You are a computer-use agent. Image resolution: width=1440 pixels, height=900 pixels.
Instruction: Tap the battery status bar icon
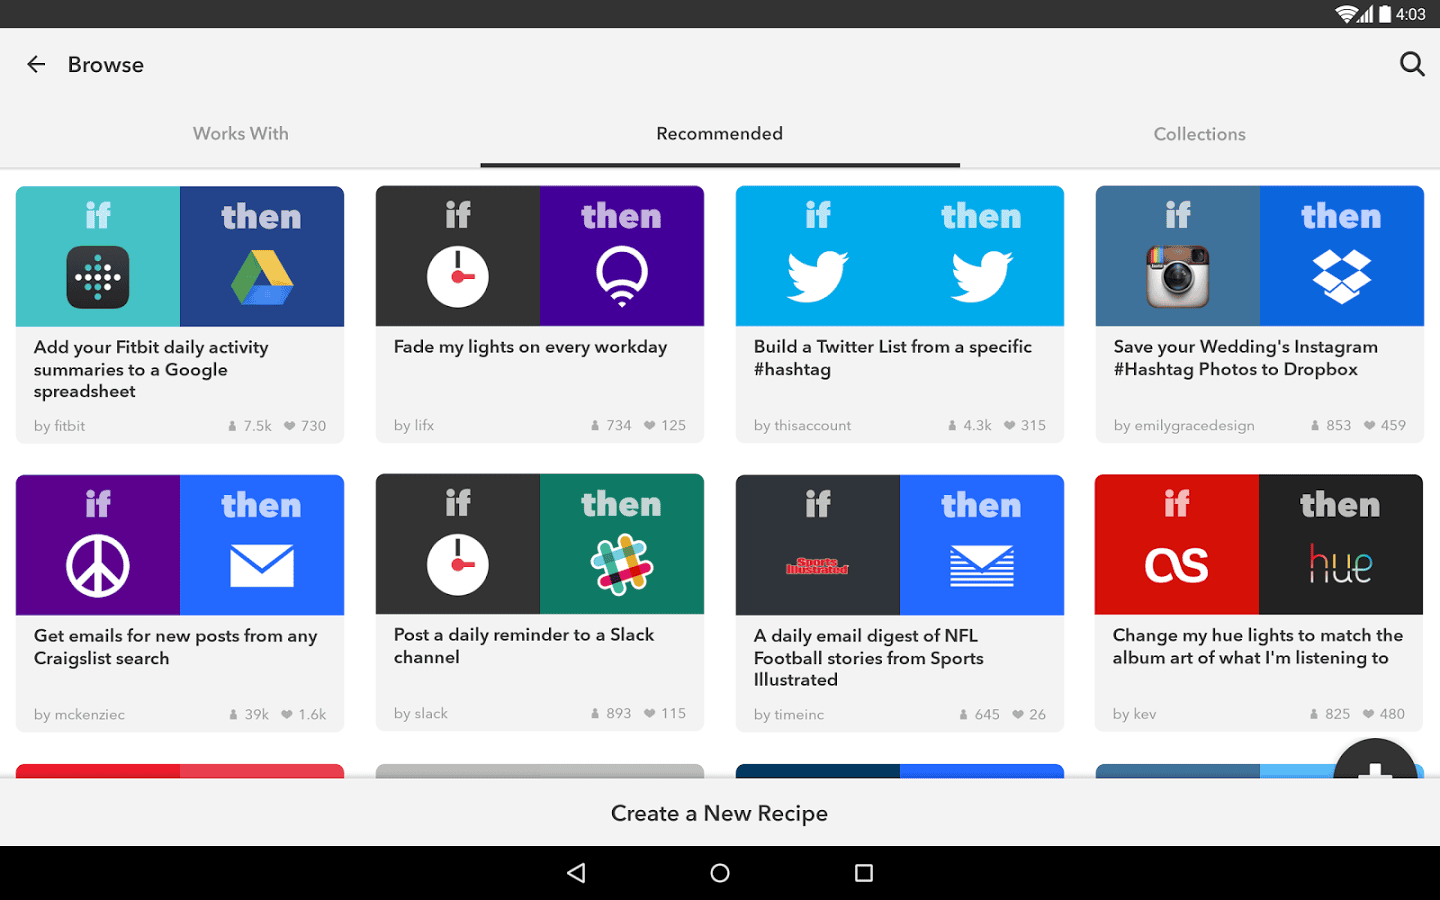[1385, 14]
